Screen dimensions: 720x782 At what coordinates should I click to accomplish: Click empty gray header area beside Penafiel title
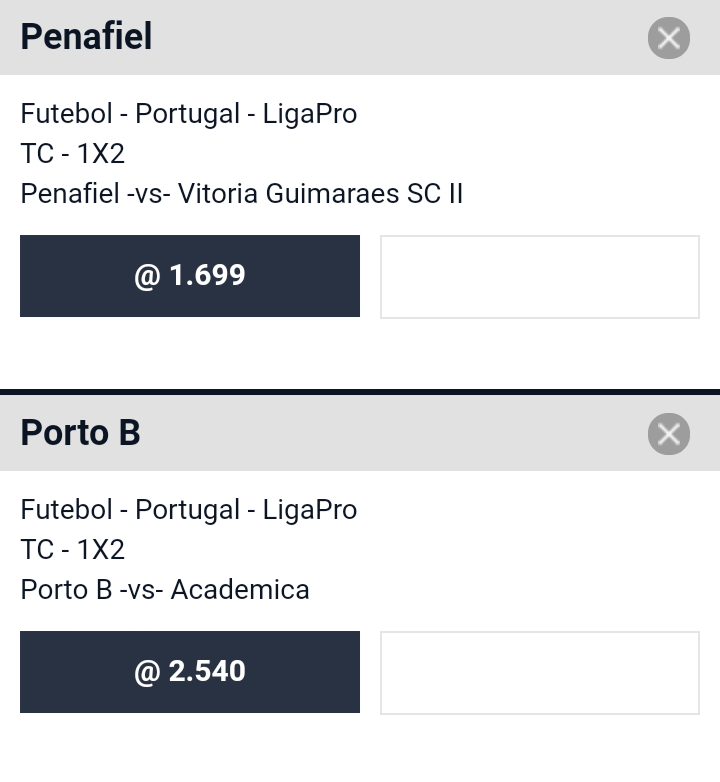(399, 37)
